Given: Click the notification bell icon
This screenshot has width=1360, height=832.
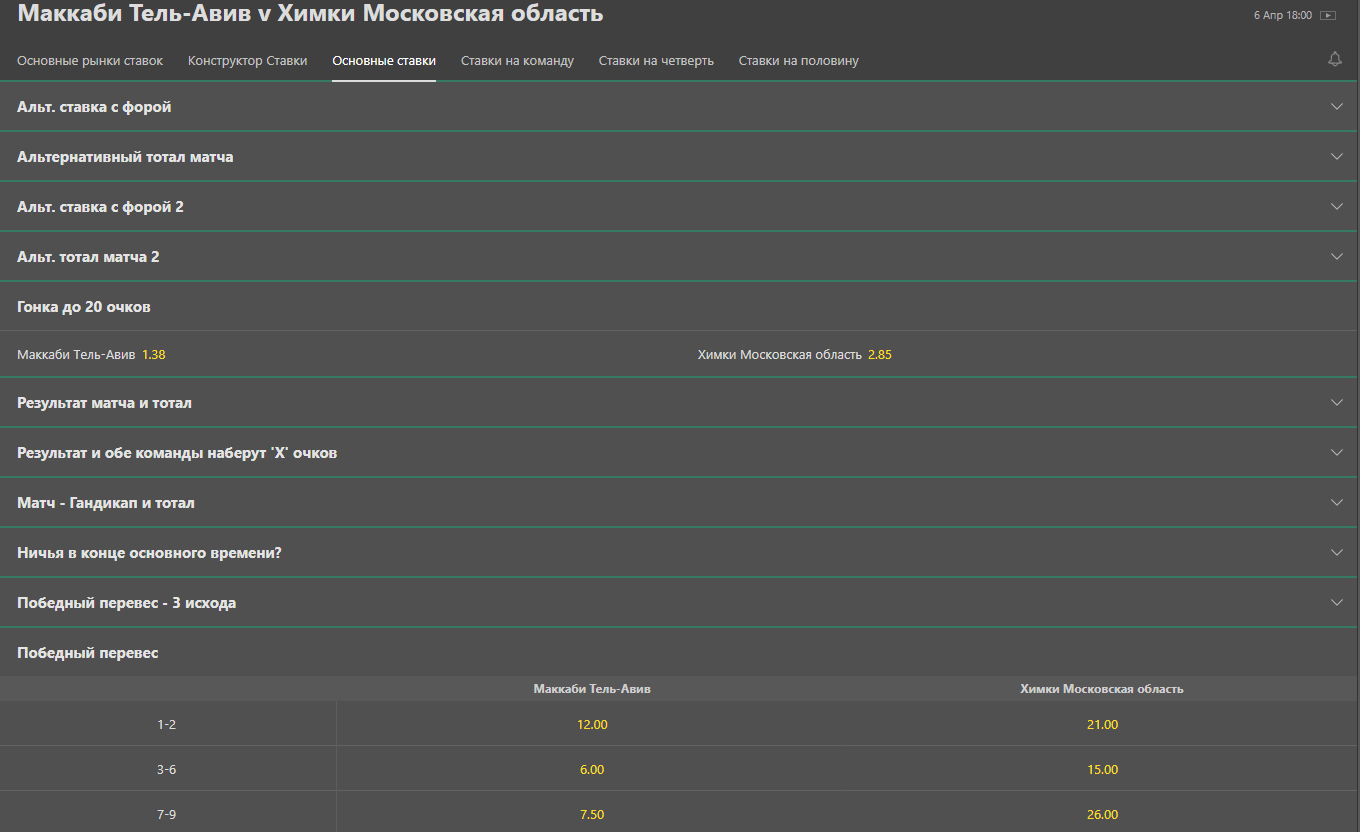Looking at the screenshot, I should [1335, 60].
